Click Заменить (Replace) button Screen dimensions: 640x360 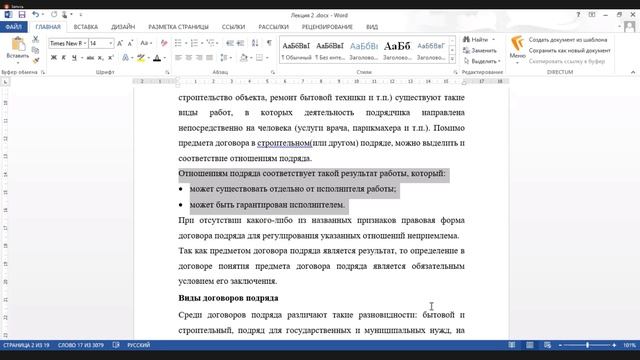point(480,51)
